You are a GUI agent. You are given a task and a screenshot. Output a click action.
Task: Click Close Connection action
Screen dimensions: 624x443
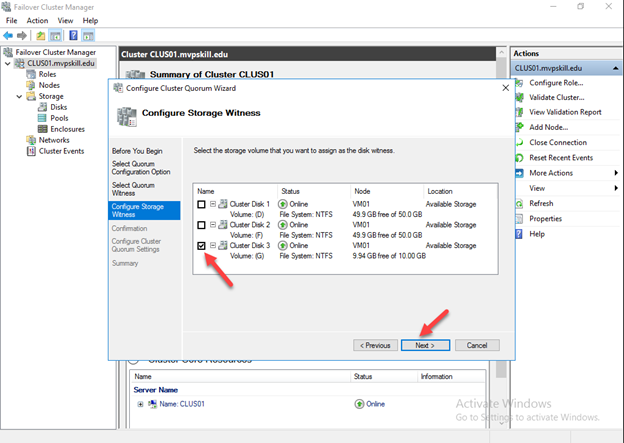(x=558, y=142)
